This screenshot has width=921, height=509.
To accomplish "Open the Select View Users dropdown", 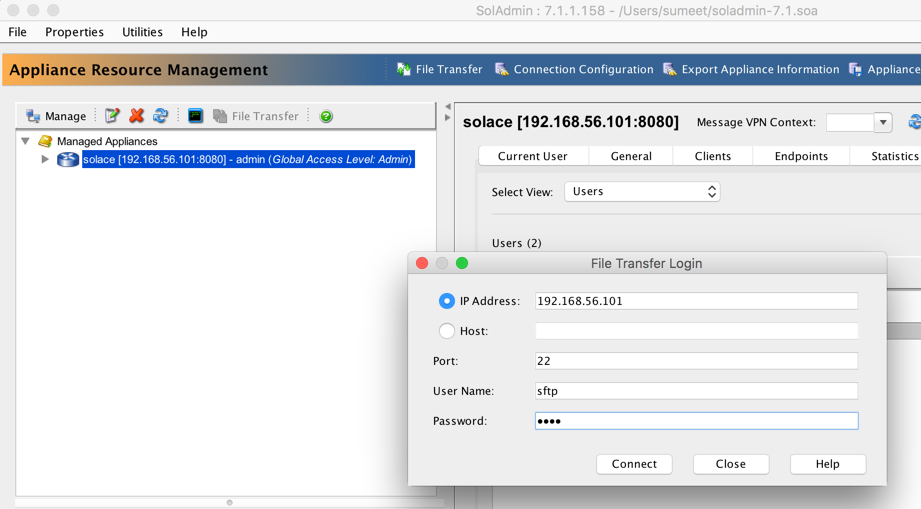I will click(x=642, y=191).
